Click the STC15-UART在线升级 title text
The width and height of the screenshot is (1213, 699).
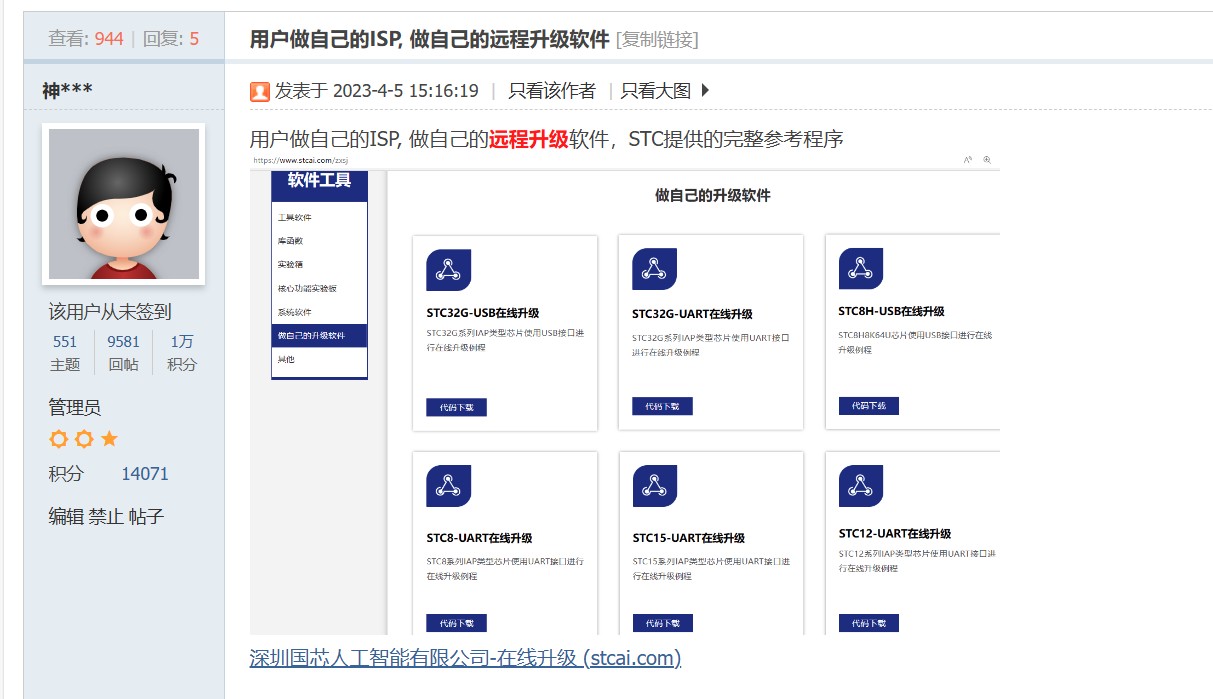(688, 538)
